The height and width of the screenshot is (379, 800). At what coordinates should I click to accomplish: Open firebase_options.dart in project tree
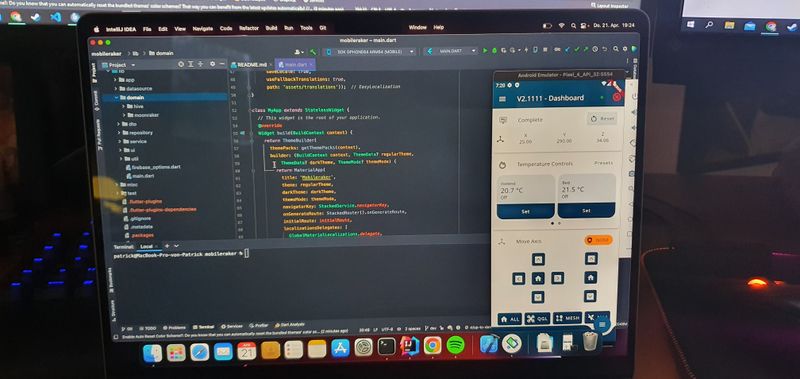click(x=153, y=167)
